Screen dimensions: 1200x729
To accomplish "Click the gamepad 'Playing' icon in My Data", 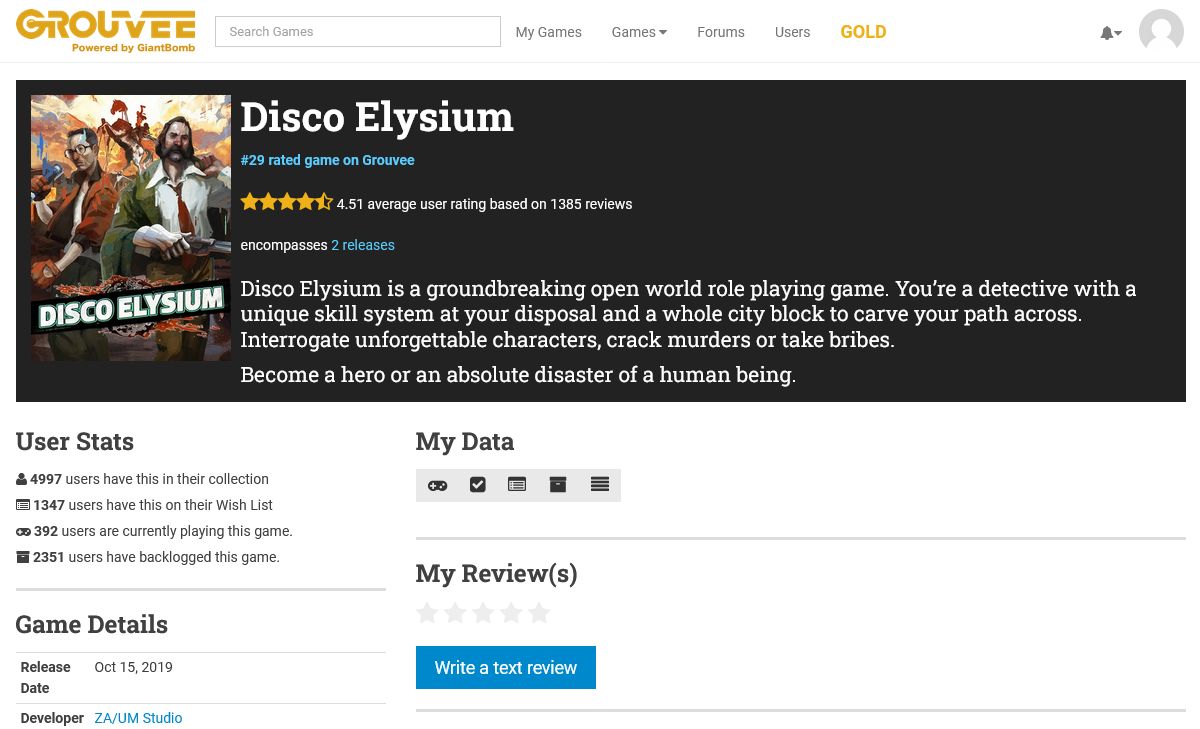I will pyautogui.click(x=437, y=485).
